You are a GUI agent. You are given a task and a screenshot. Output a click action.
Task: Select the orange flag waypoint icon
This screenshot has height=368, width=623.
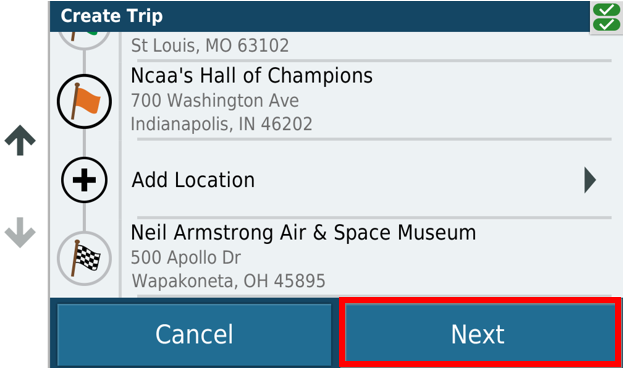tap(84, 101)
